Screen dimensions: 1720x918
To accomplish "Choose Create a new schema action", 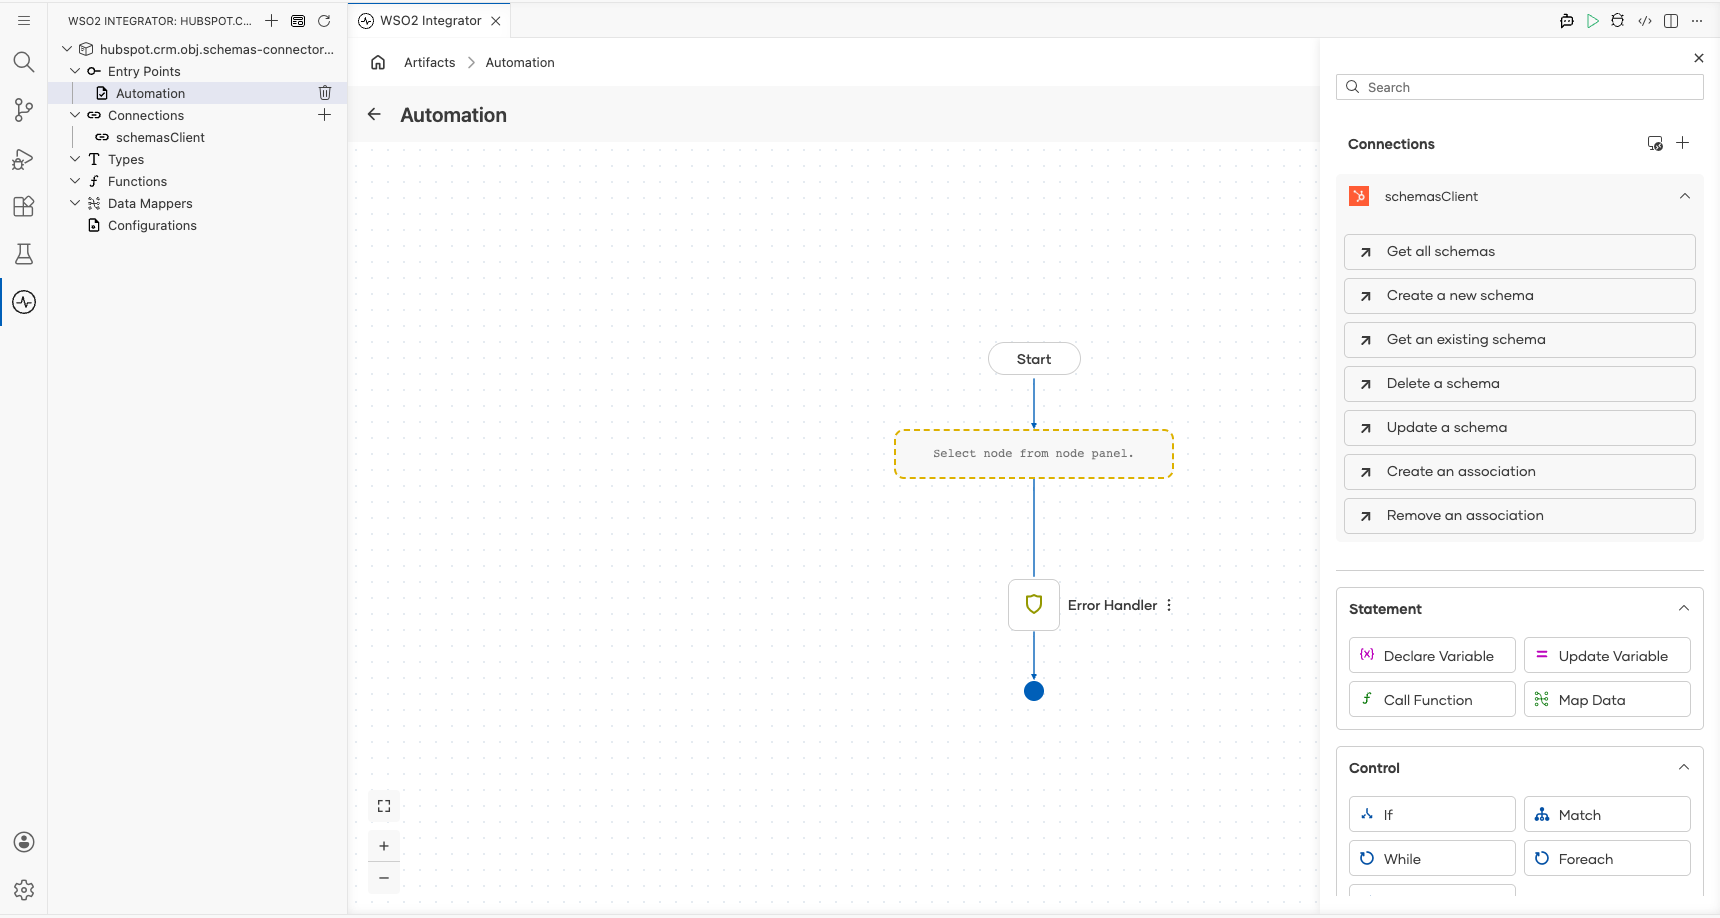I will (1520, 296).
